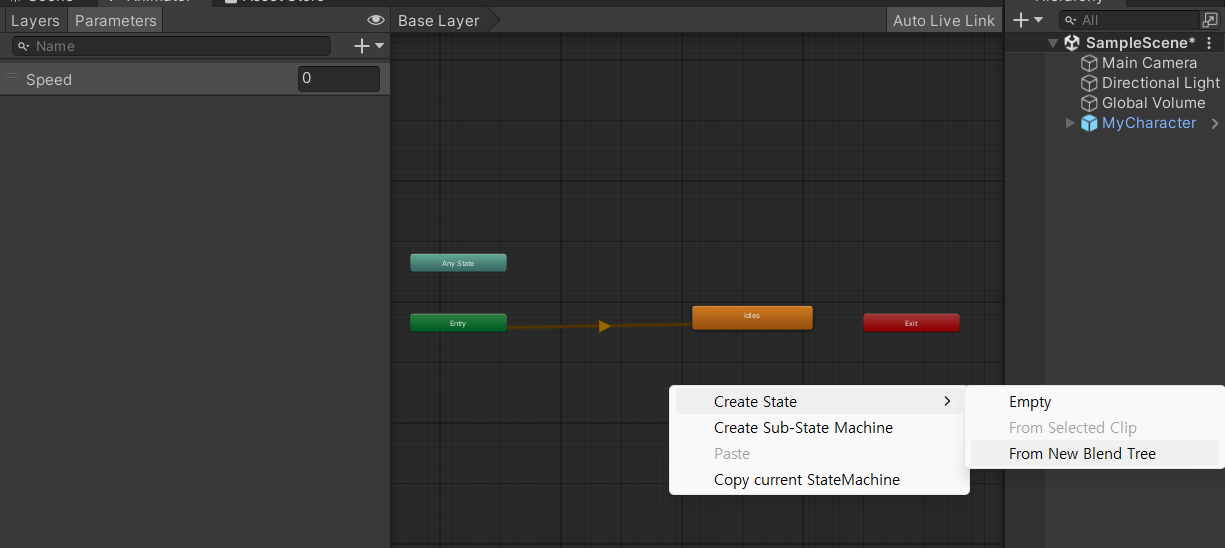The height and width of the screenshot is (548, 1225).
Task: Choose From New Blend Tree
Action: (1095, 454)
